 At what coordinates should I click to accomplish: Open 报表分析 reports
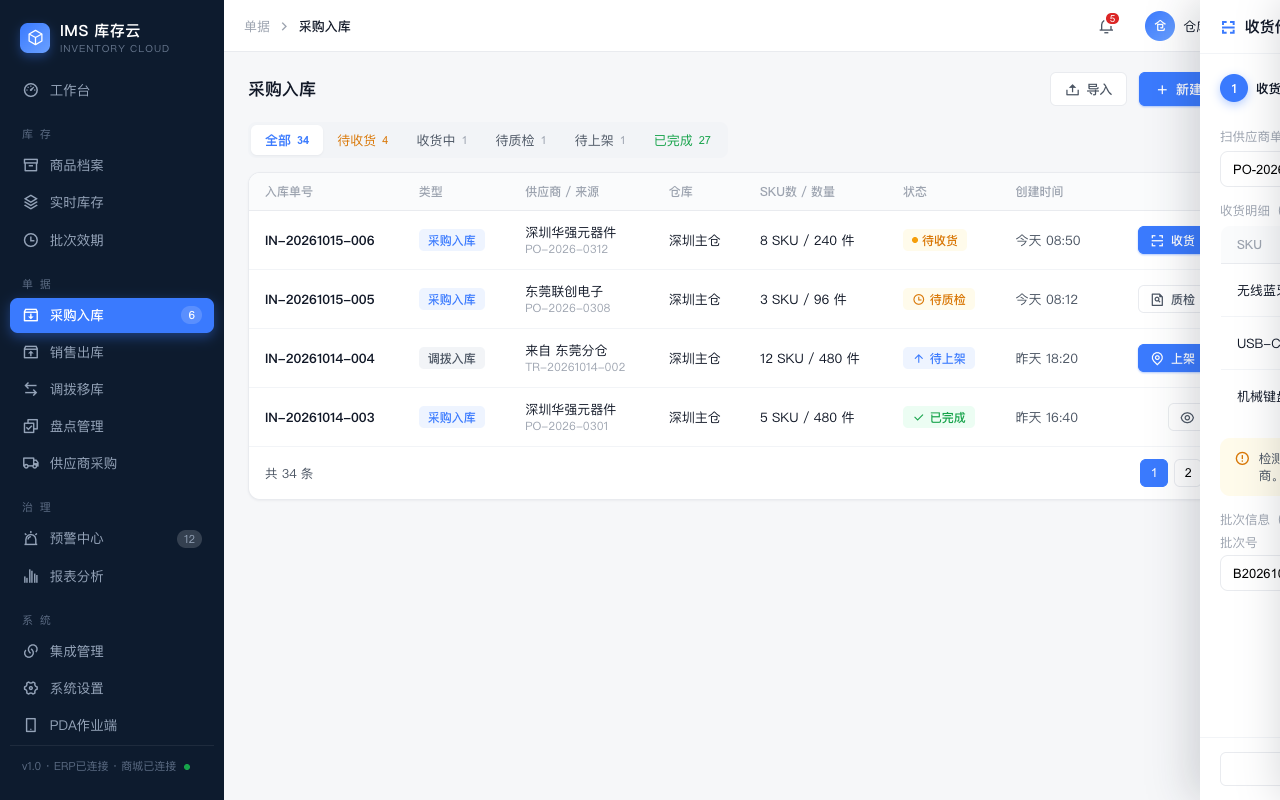coord(112,576)
